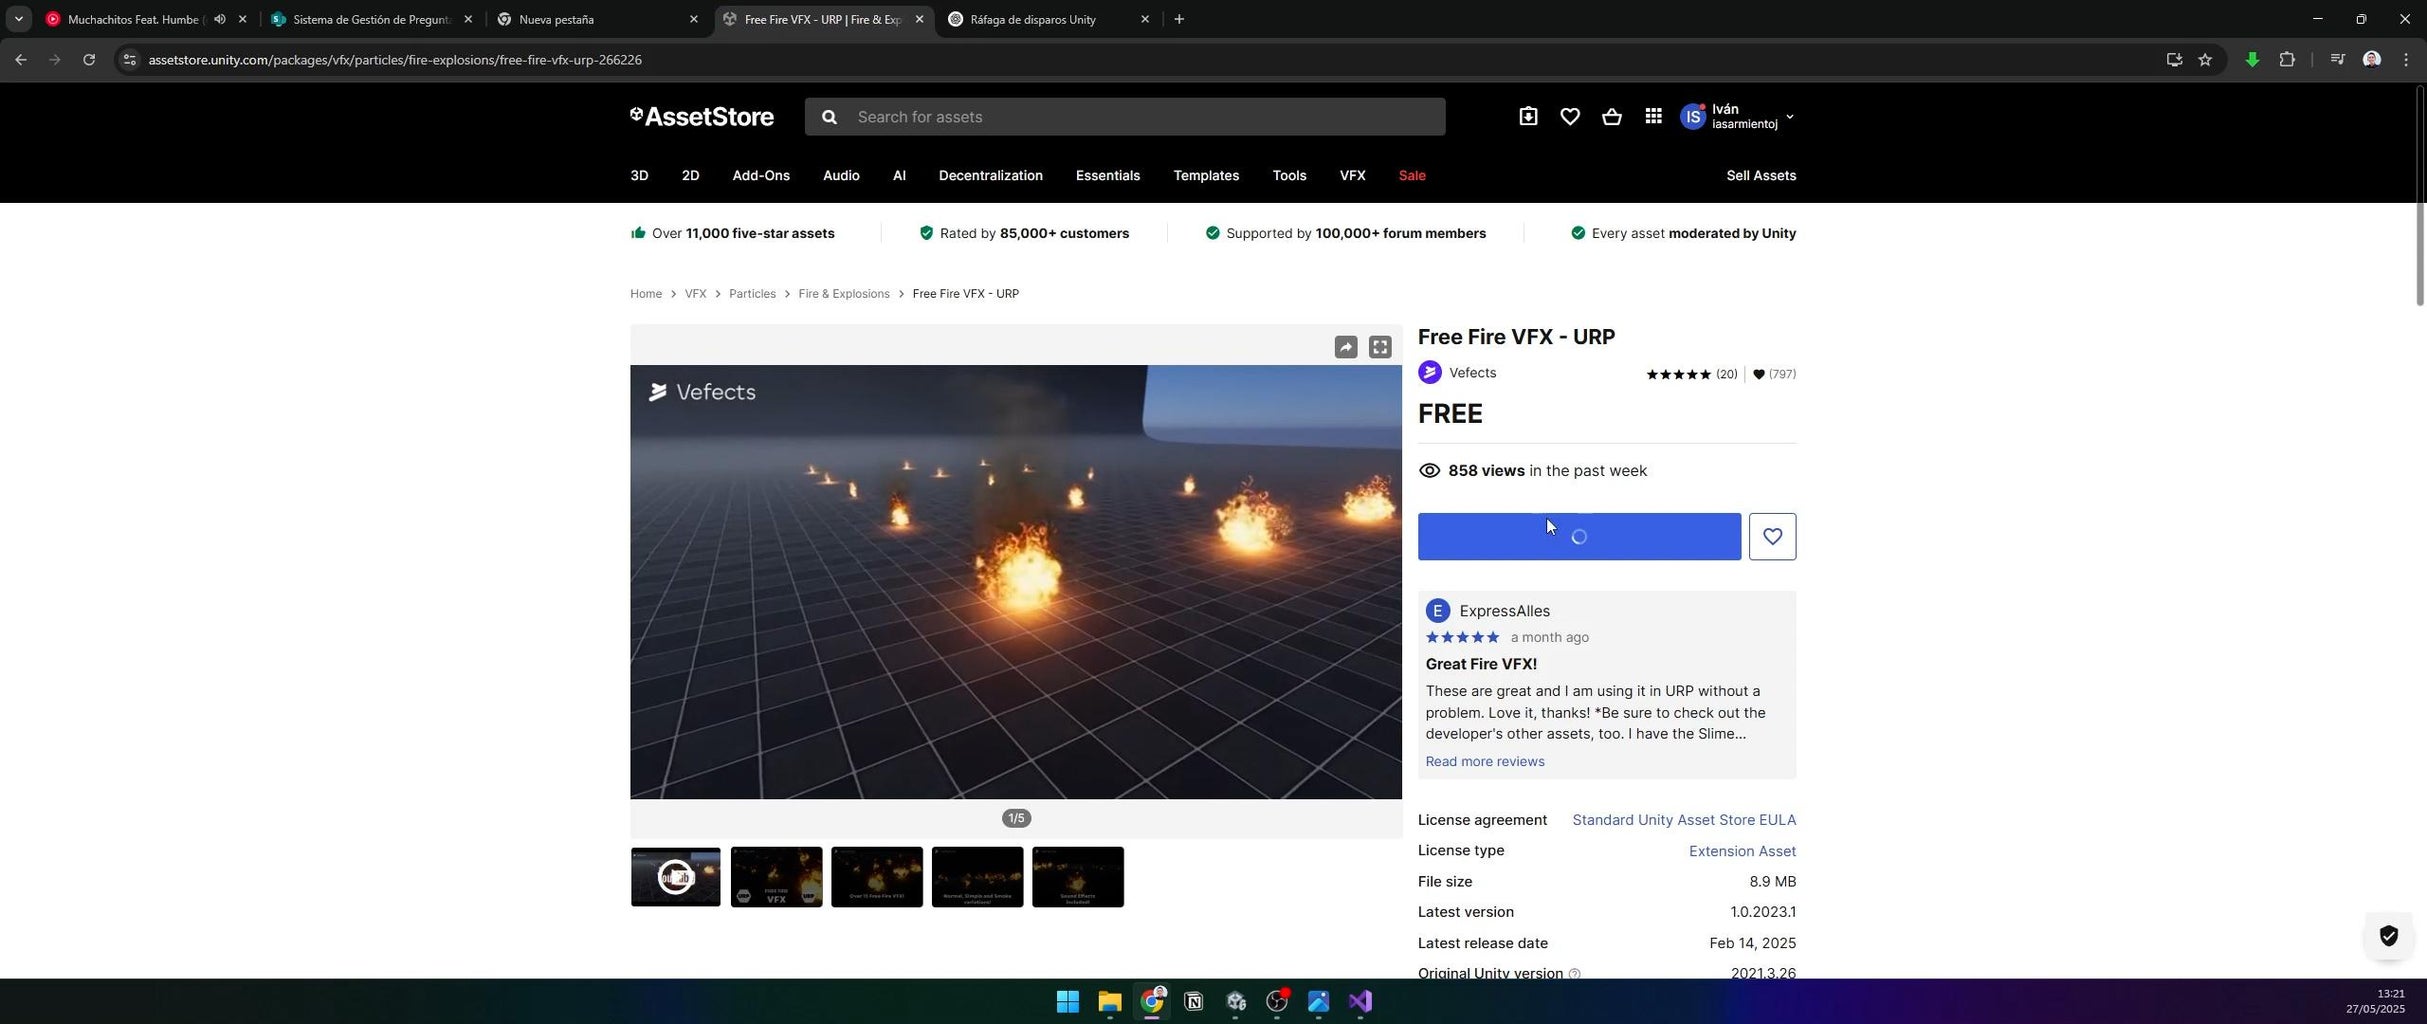Click the Sell Assets link
Viewport: 2427px width, 1024px height.
tap(1761, 175)
